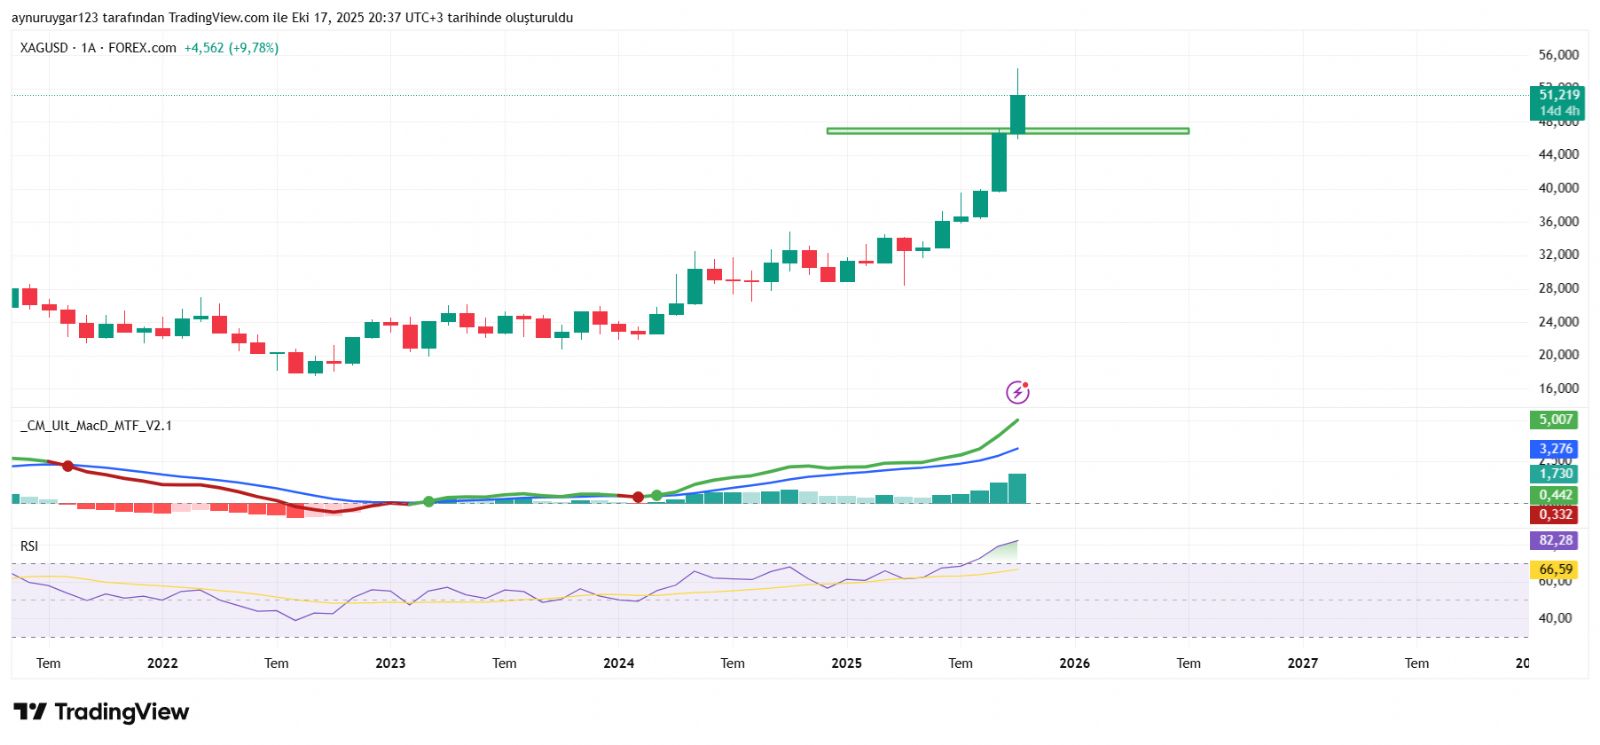Open the _CM_Ult_MacD_MTF_V2.1 indicator label
The height and width of the screenshot is (745, 1600).
pyautogui.click(x=96, y=426)
